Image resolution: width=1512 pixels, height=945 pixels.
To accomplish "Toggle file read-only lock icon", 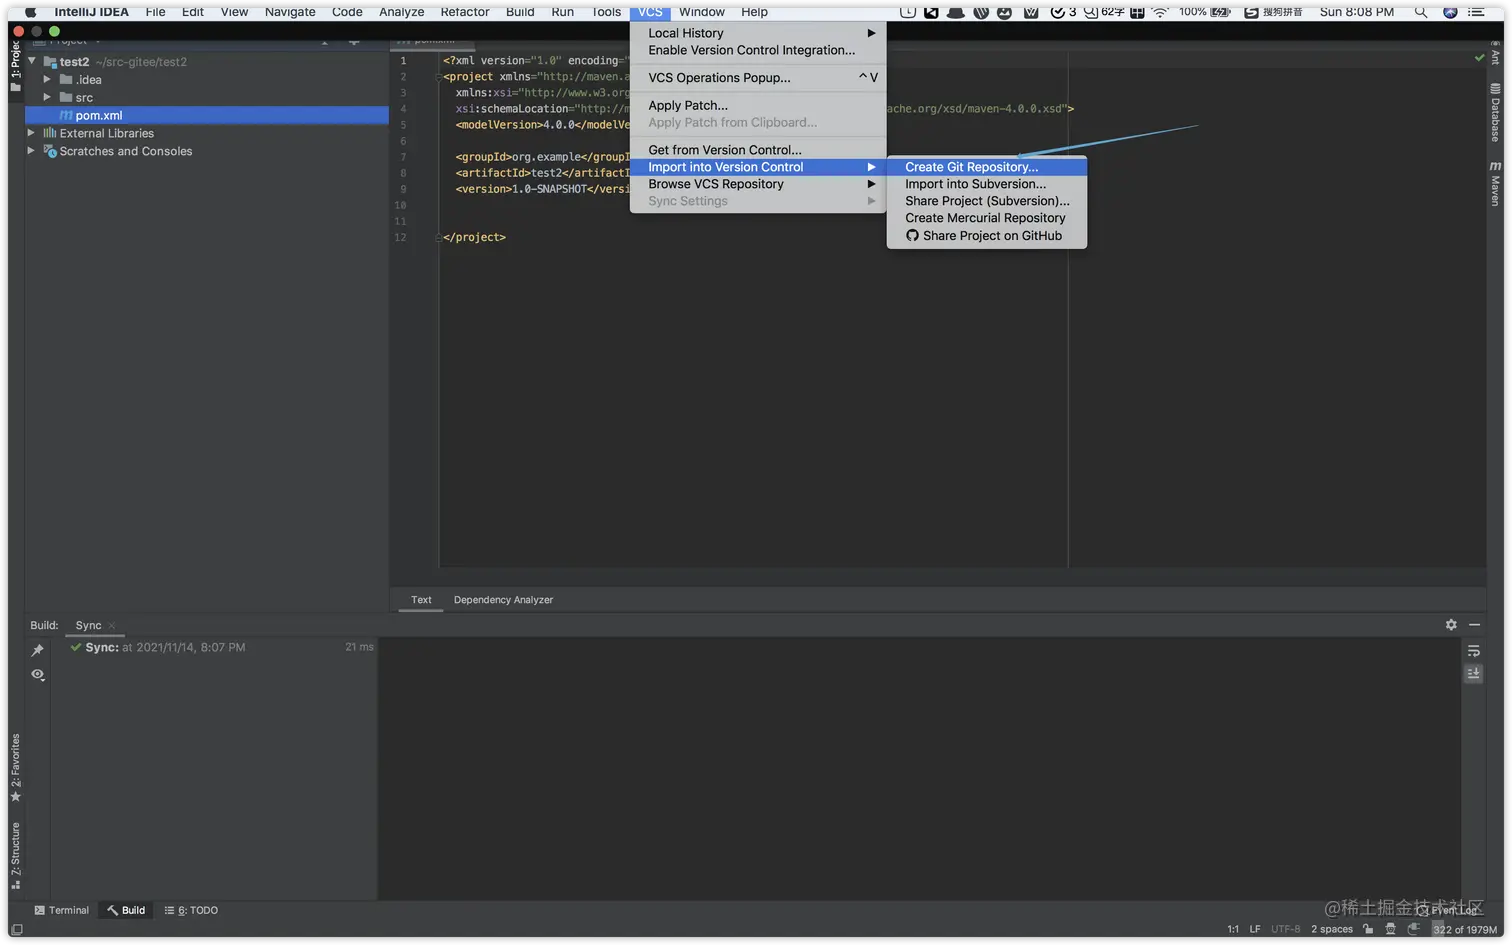I will pyautogui.click(x=1368, y=930).
